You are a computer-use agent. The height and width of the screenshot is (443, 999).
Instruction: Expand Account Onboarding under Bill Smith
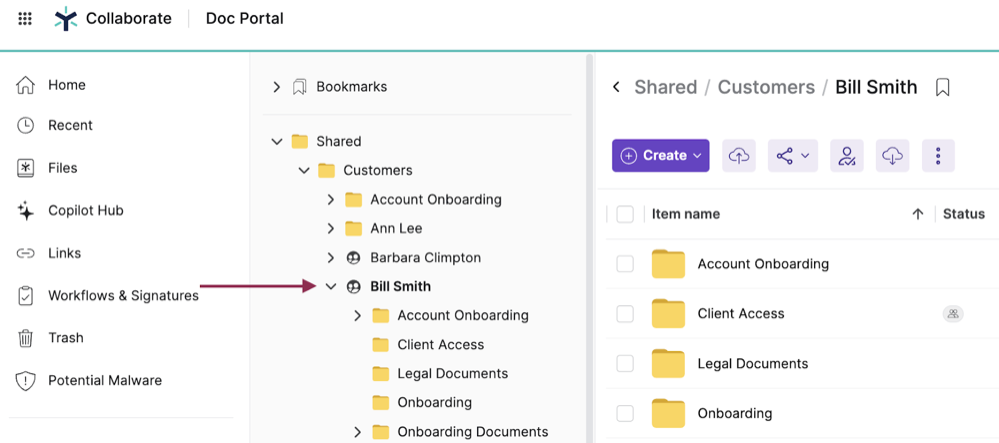click(357, 316)
